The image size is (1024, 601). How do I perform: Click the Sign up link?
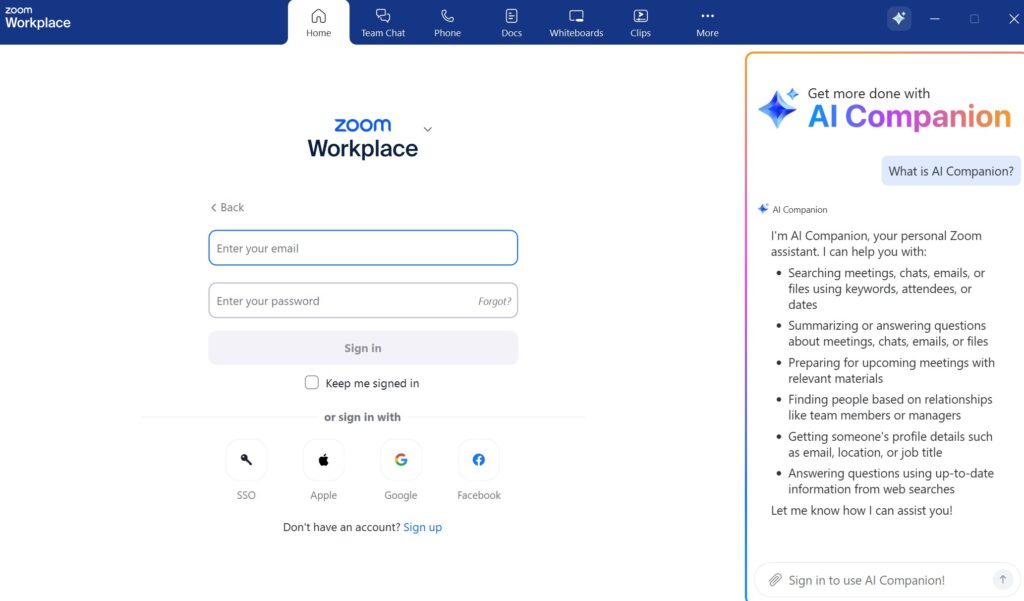423,527
